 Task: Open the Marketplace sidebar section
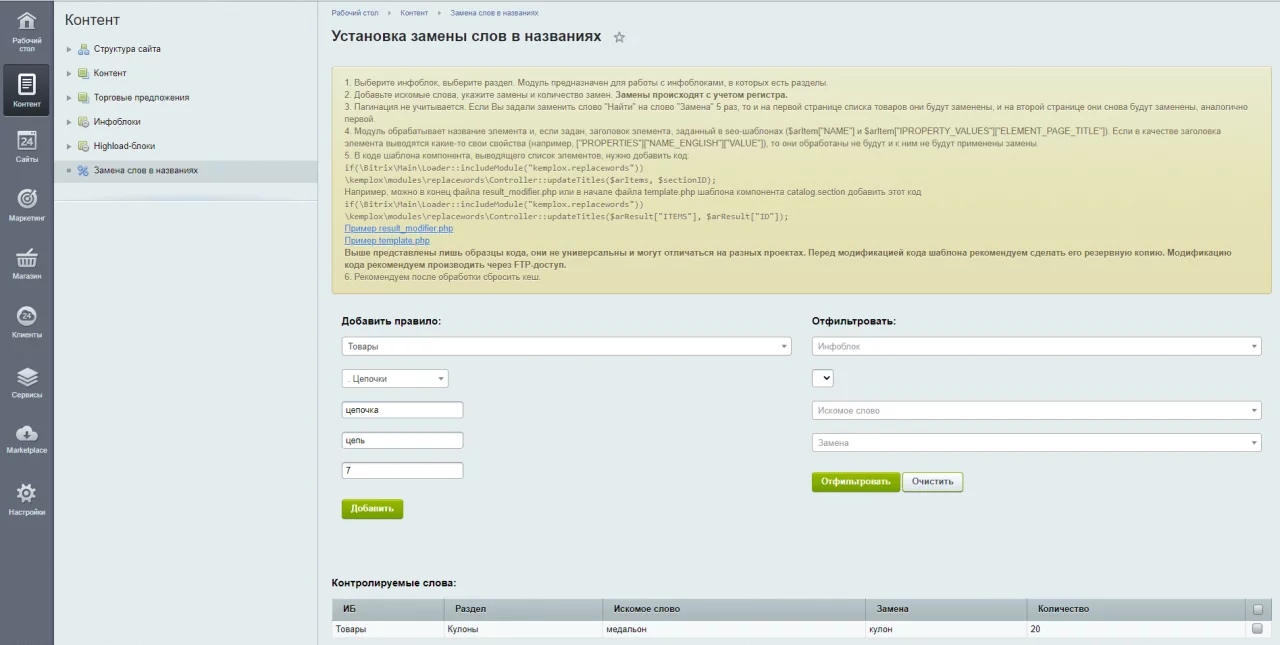pyautogui.click(x=27, y=439)
